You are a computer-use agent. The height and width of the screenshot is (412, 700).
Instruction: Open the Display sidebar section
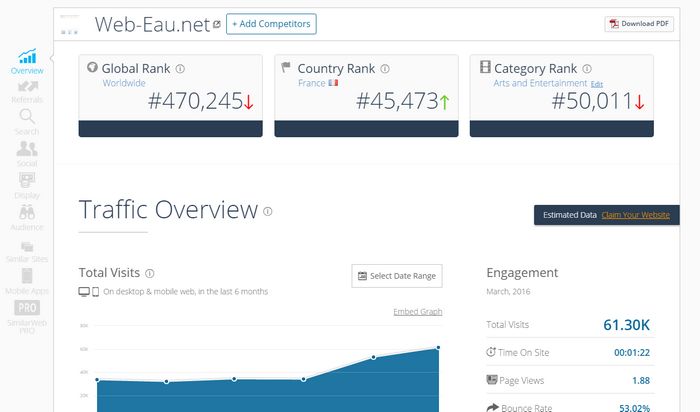tap(27, 186)
